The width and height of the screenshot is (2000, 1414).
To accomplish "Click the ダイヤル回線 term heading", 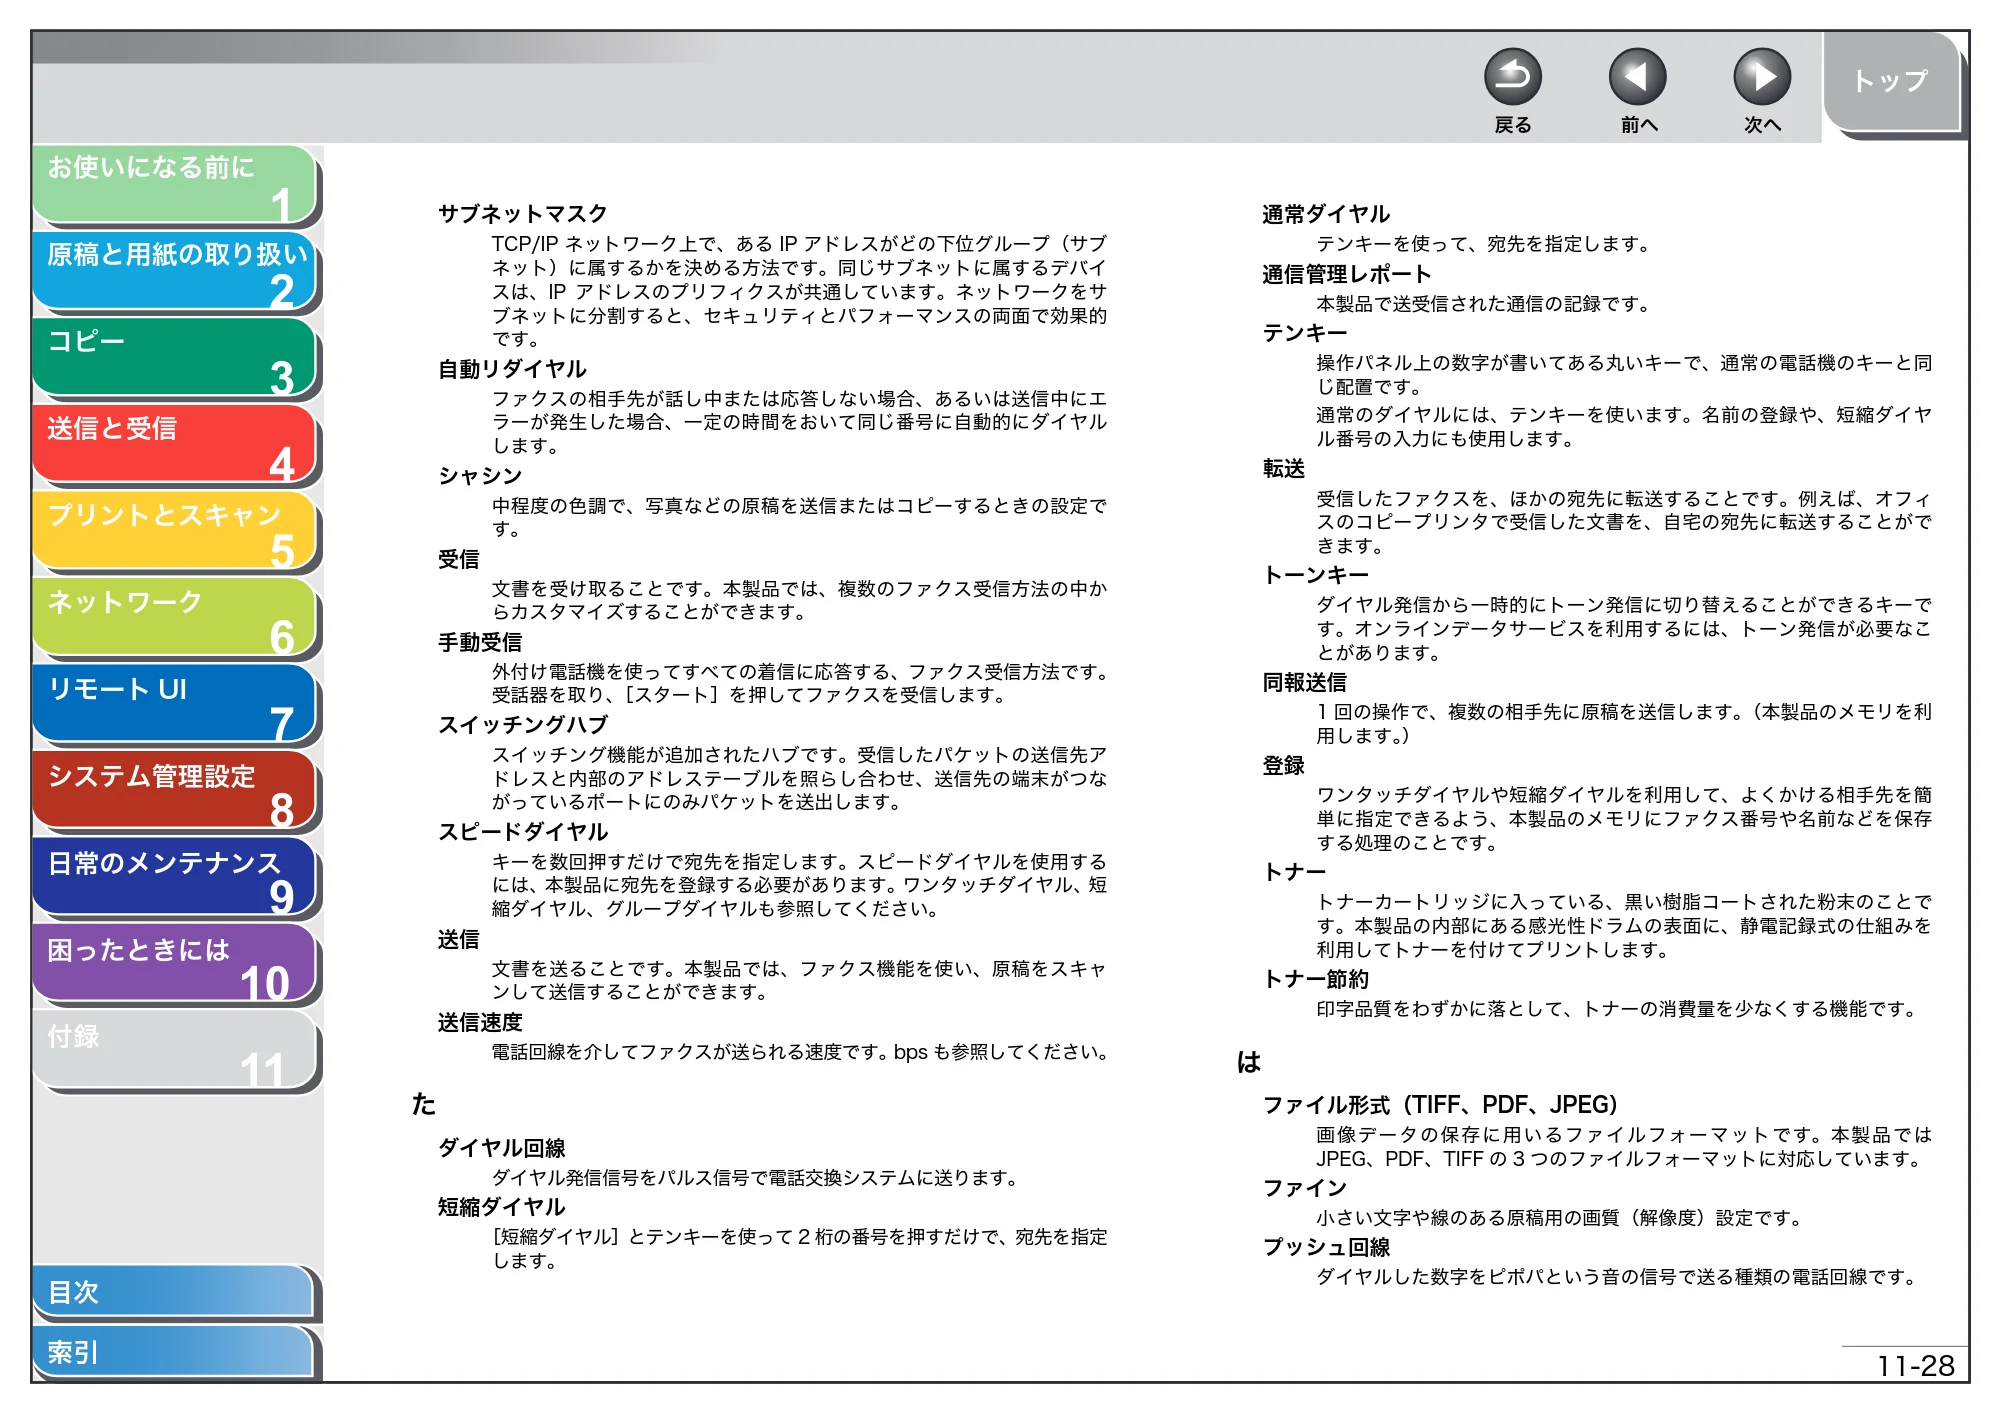I will coord(502,1148).
